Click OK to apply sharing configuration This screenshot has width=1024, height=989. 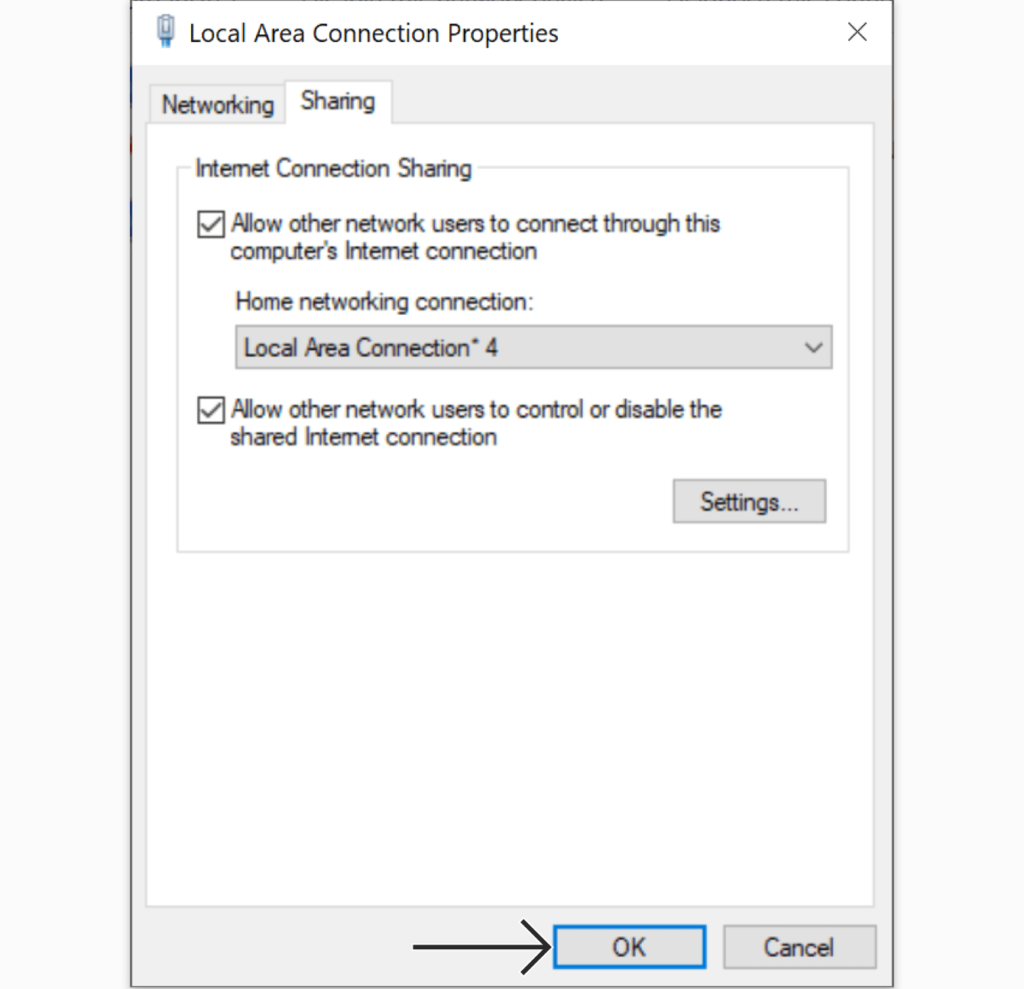(x=628, y=947)
